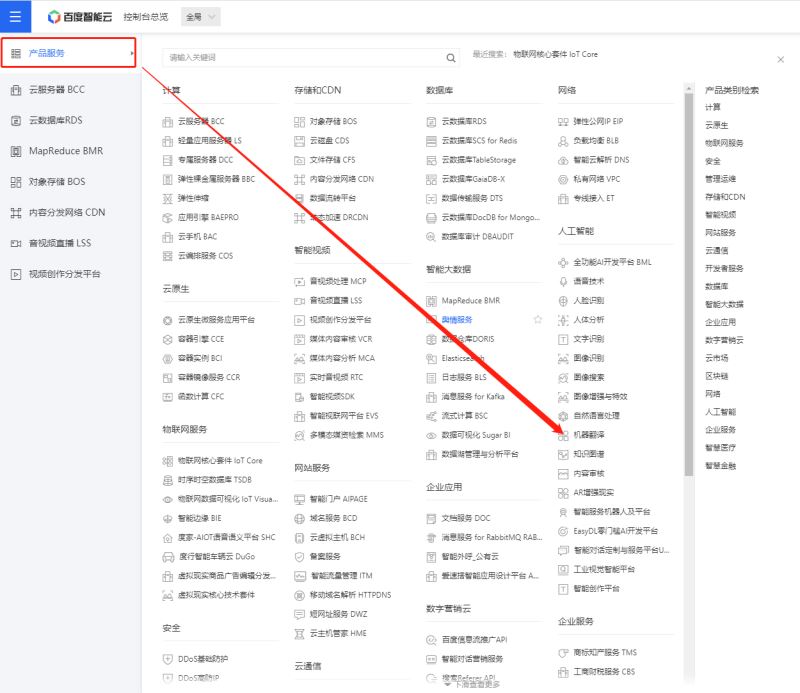Jump to 云原生 in category index
This screenshot has height=693, width=800.
click(x=716, y=125)
